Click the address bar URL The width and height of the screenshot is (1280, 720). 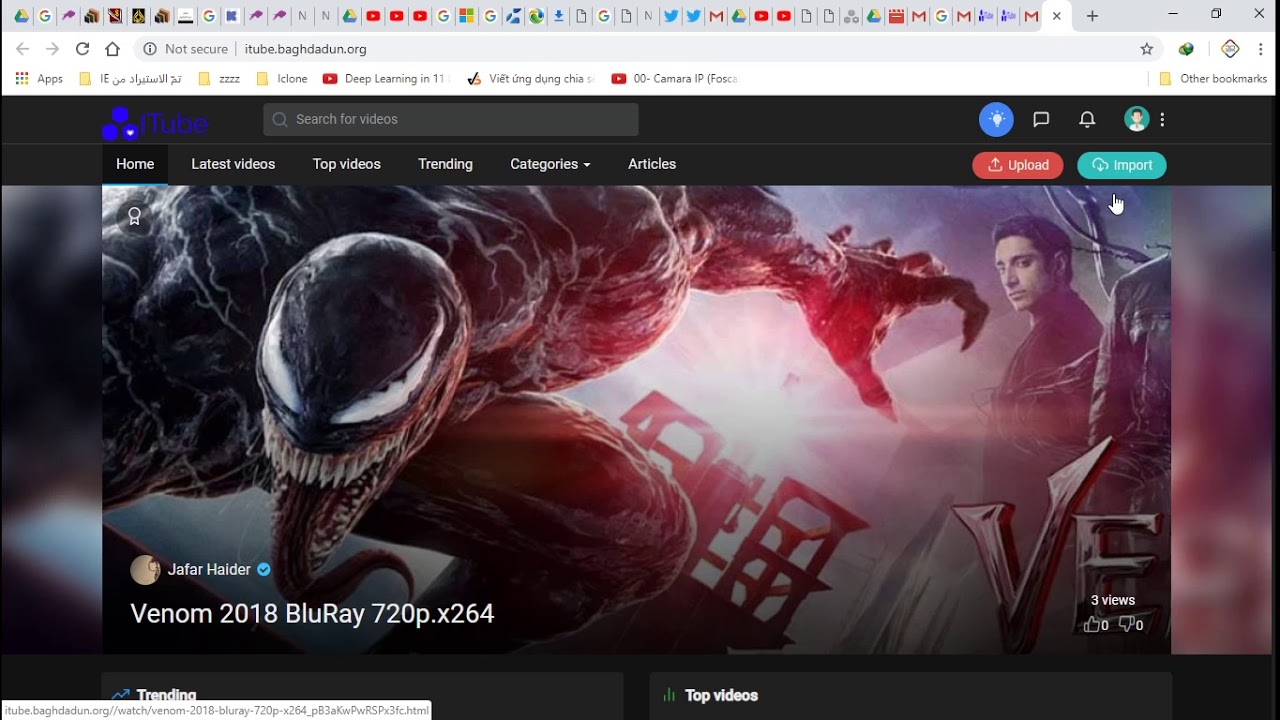click(x=306, y=48)
